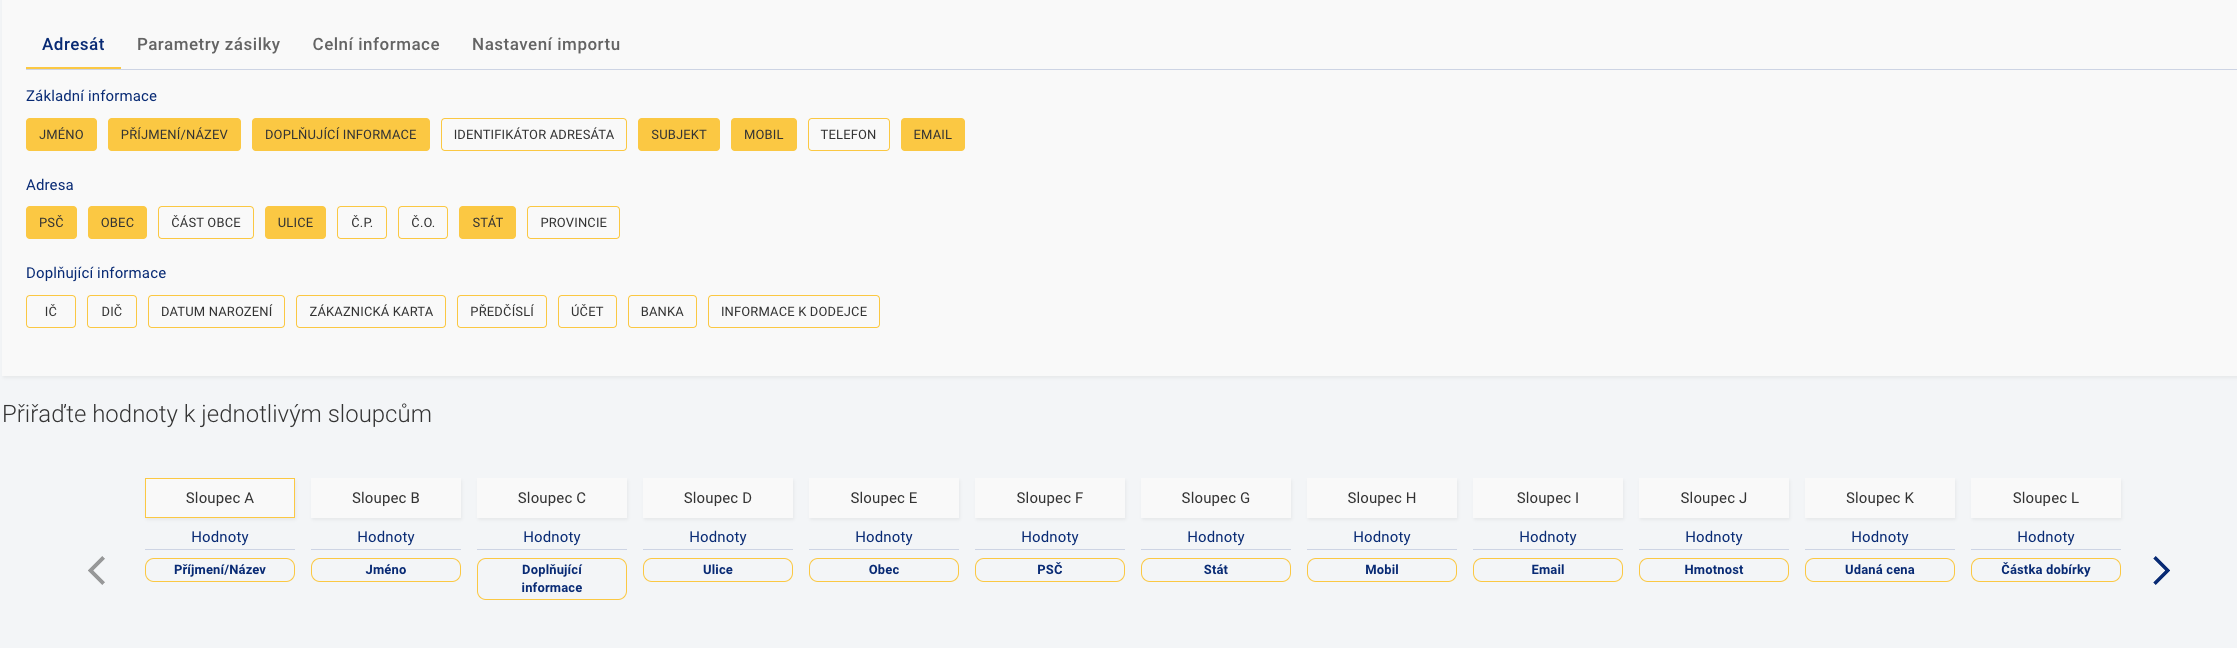Viewport: 2237px width, 648px height.
Task: Go to previous columns with left arrow
Action: click(97, 570)
